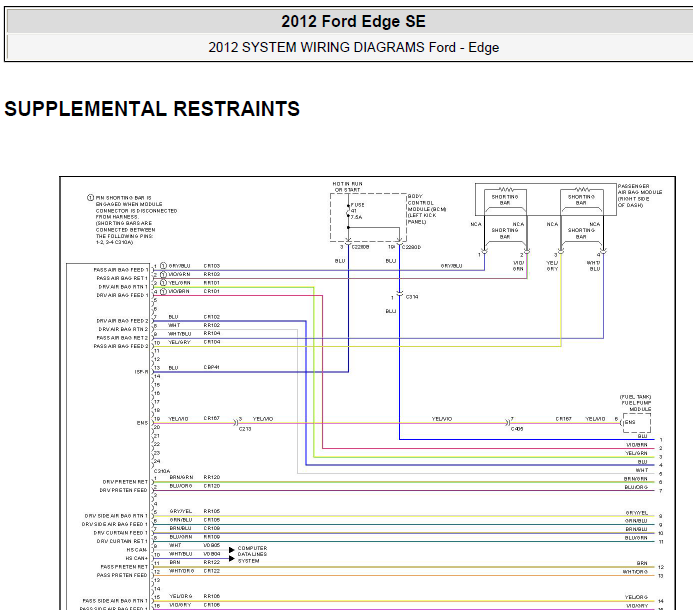The image size is (693, 610).
Task: Click the '2012 Ford Edge SE' title
Action: click(x=353, y=21)
